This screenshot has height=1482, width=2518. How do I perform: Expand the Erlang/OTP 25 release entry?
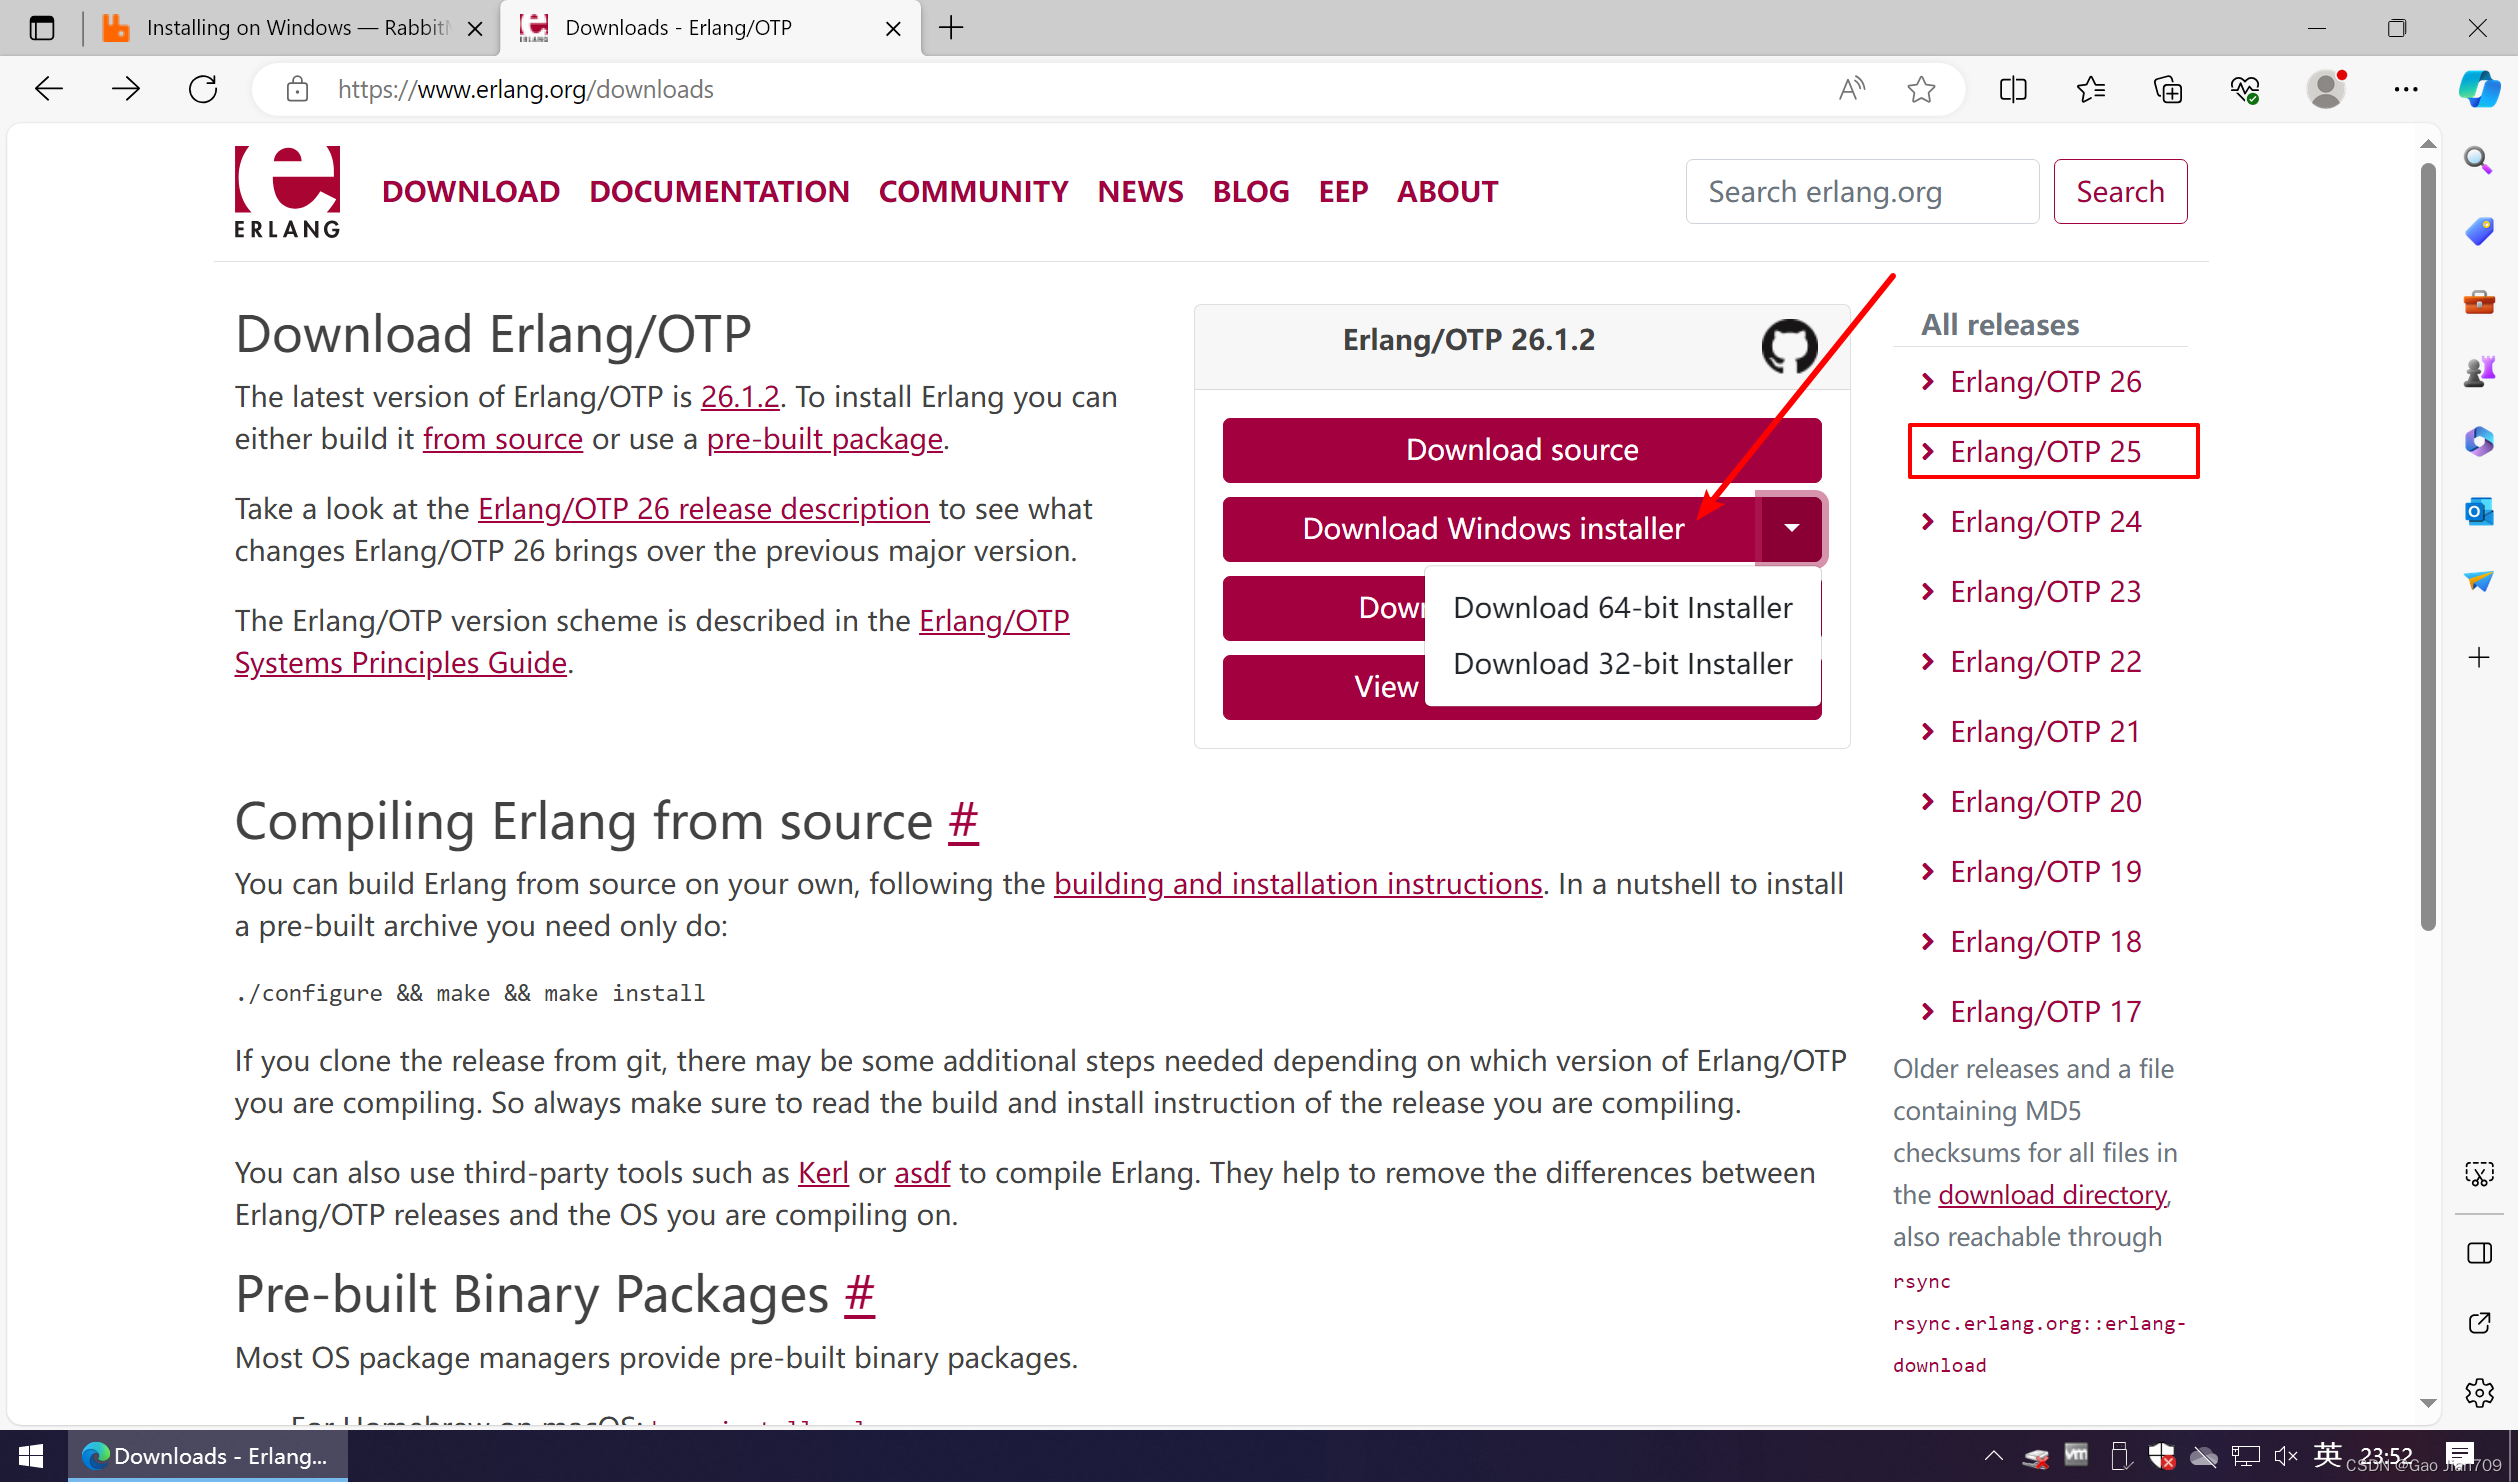tap(2044, 451)
